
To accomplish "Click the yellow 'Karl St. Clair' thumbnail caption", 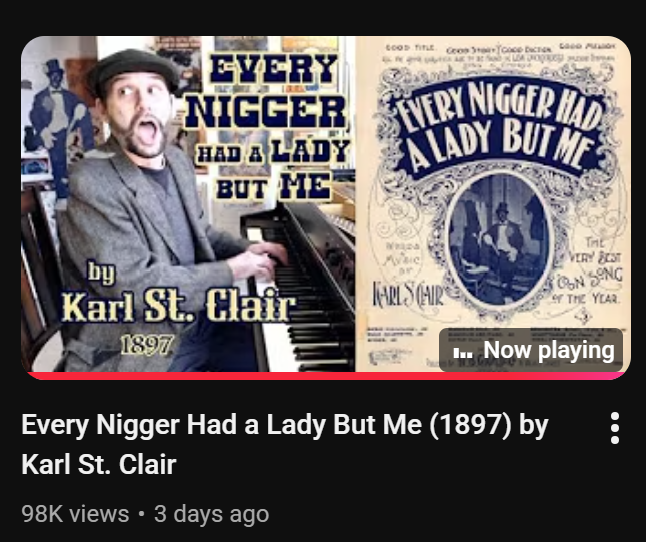I will 178,306.
